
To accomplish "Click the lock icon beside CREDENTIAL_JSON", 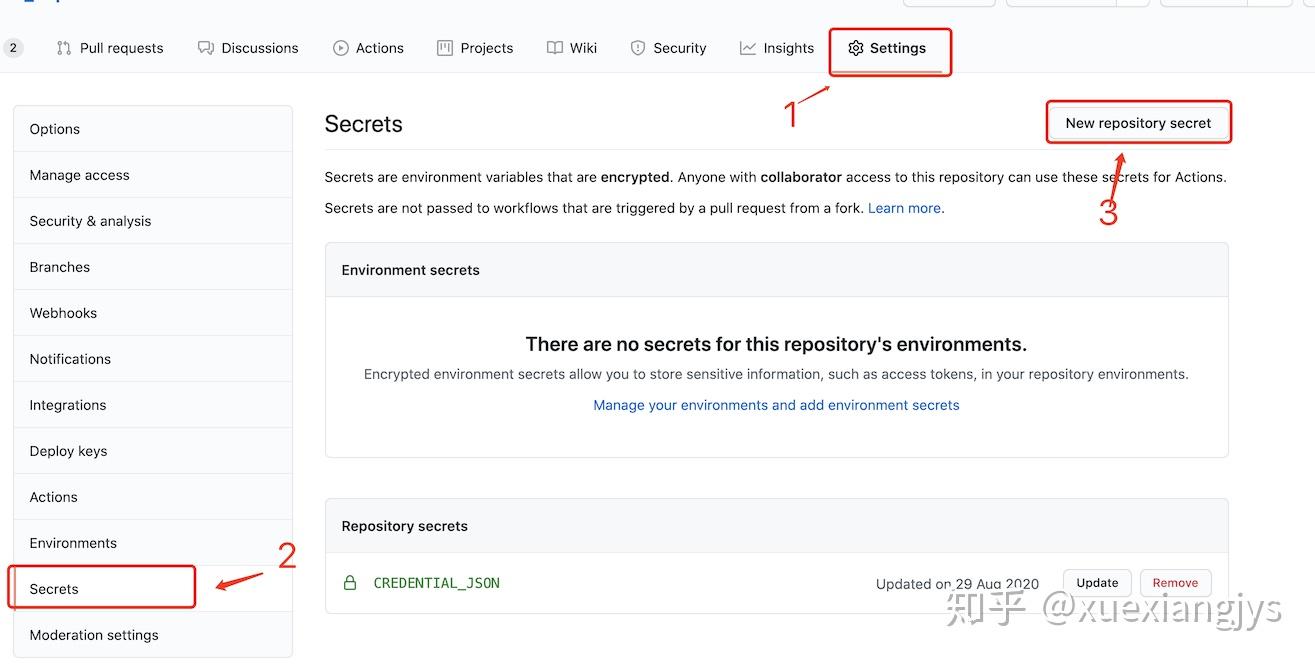I will [x=350, y=583].
